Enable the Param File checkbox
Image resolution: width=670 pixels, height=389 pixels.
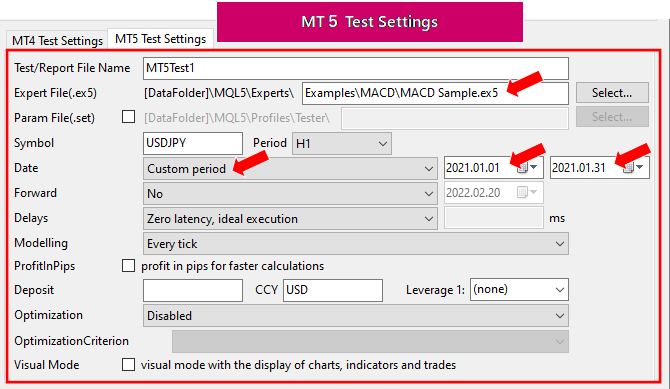point(128,117)
